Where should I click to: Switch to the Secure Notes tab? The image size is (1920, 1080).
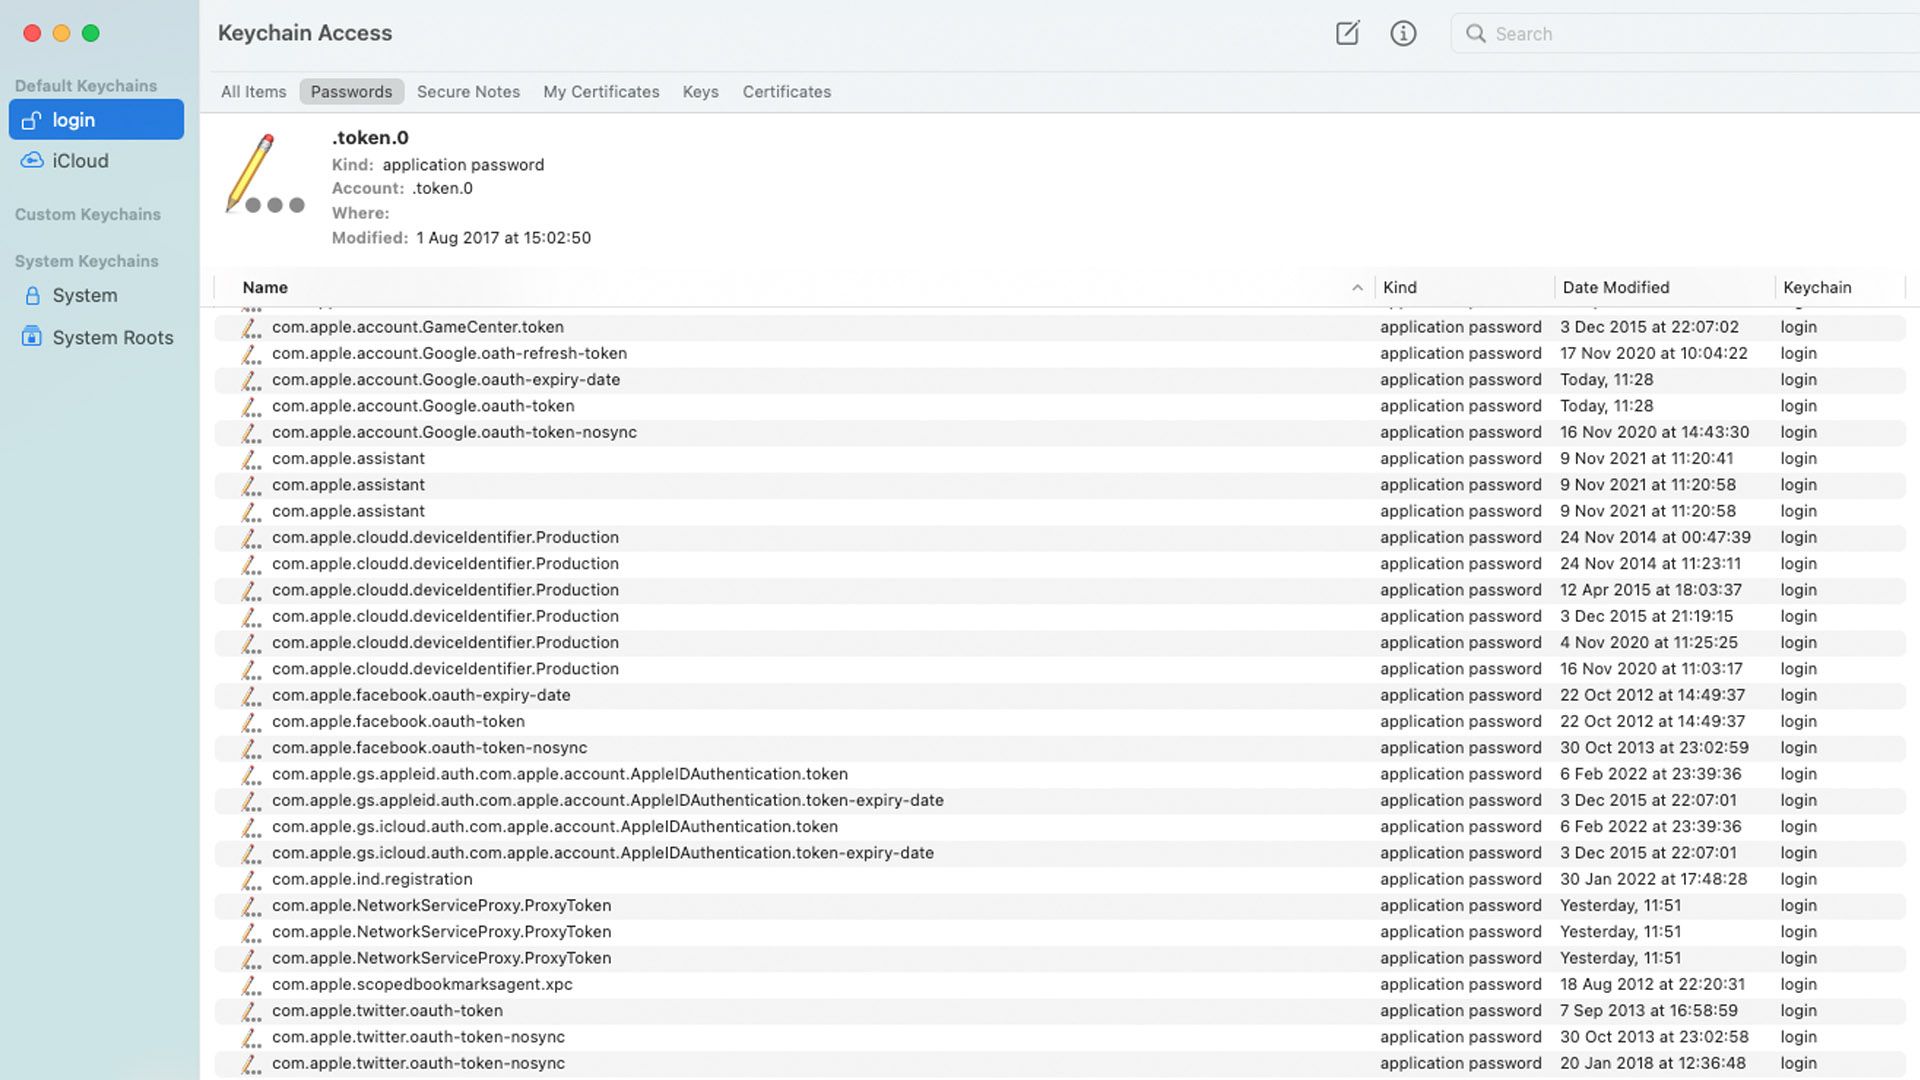point(468,92)
